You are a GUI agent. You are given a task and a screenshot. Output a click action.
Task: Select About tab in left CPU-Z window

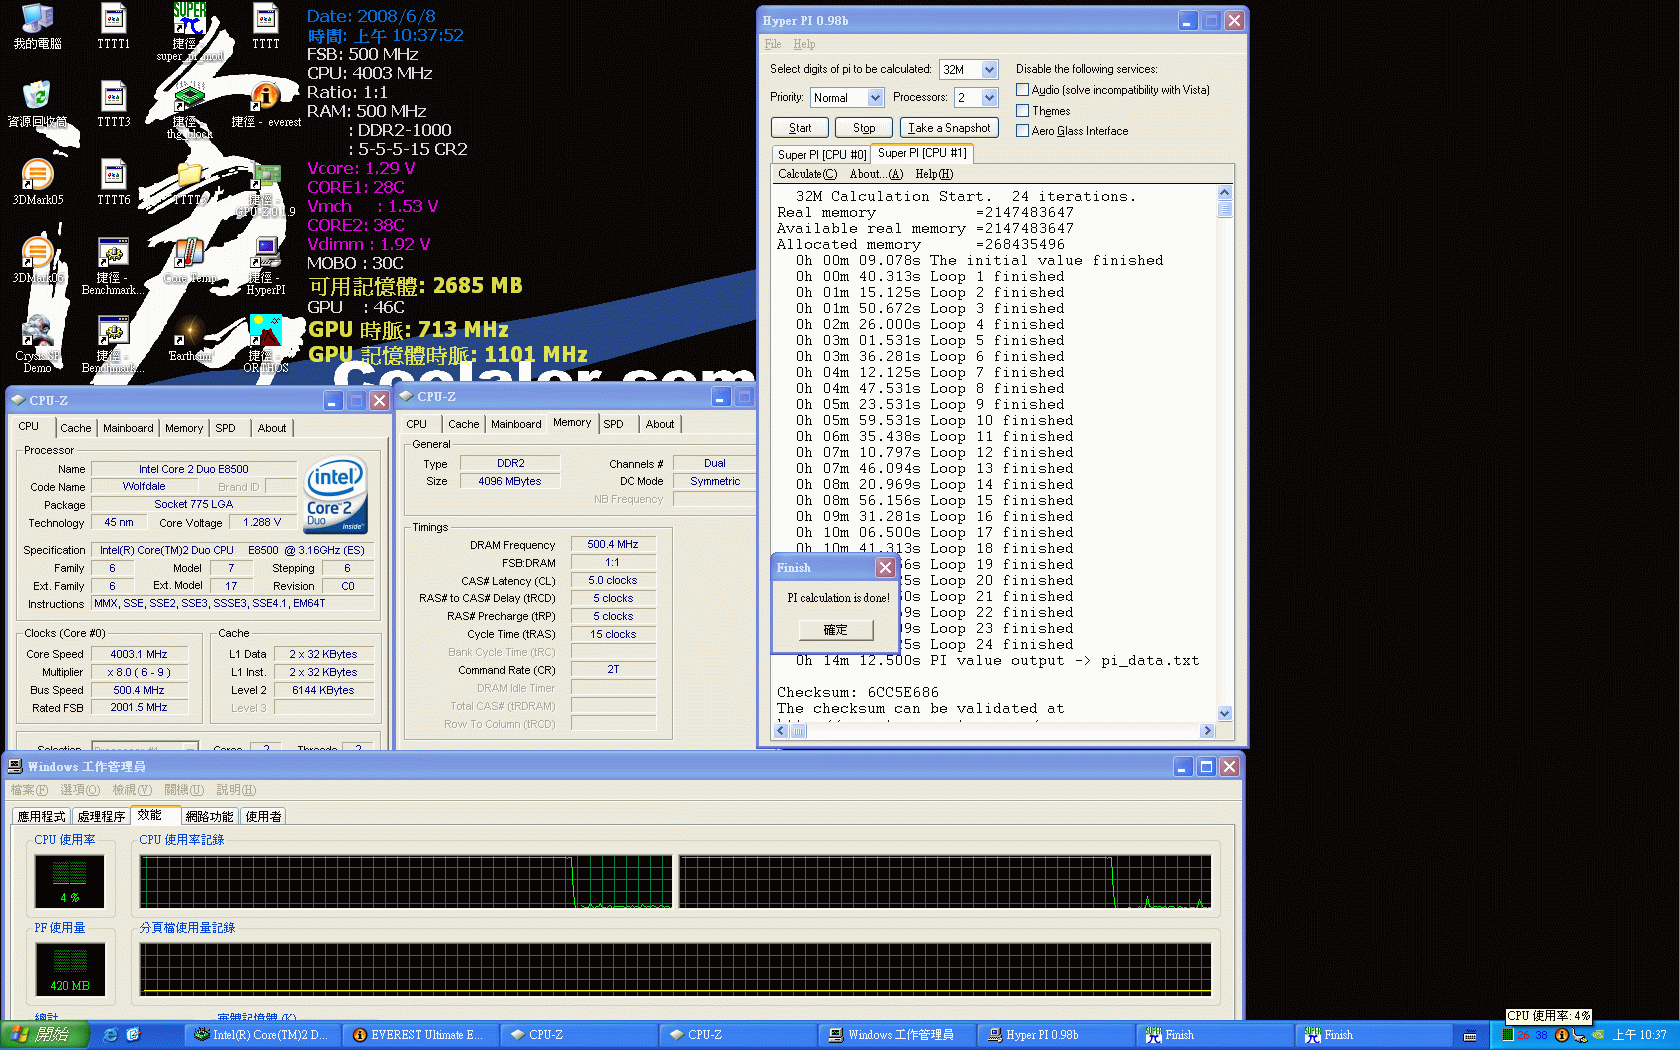pos(272,428)
